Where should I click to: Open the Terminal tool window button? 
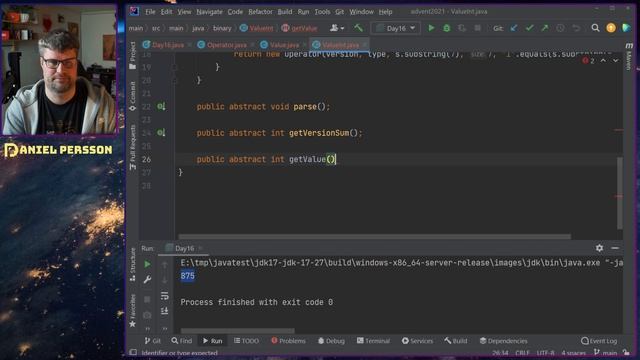click(373, 341)
